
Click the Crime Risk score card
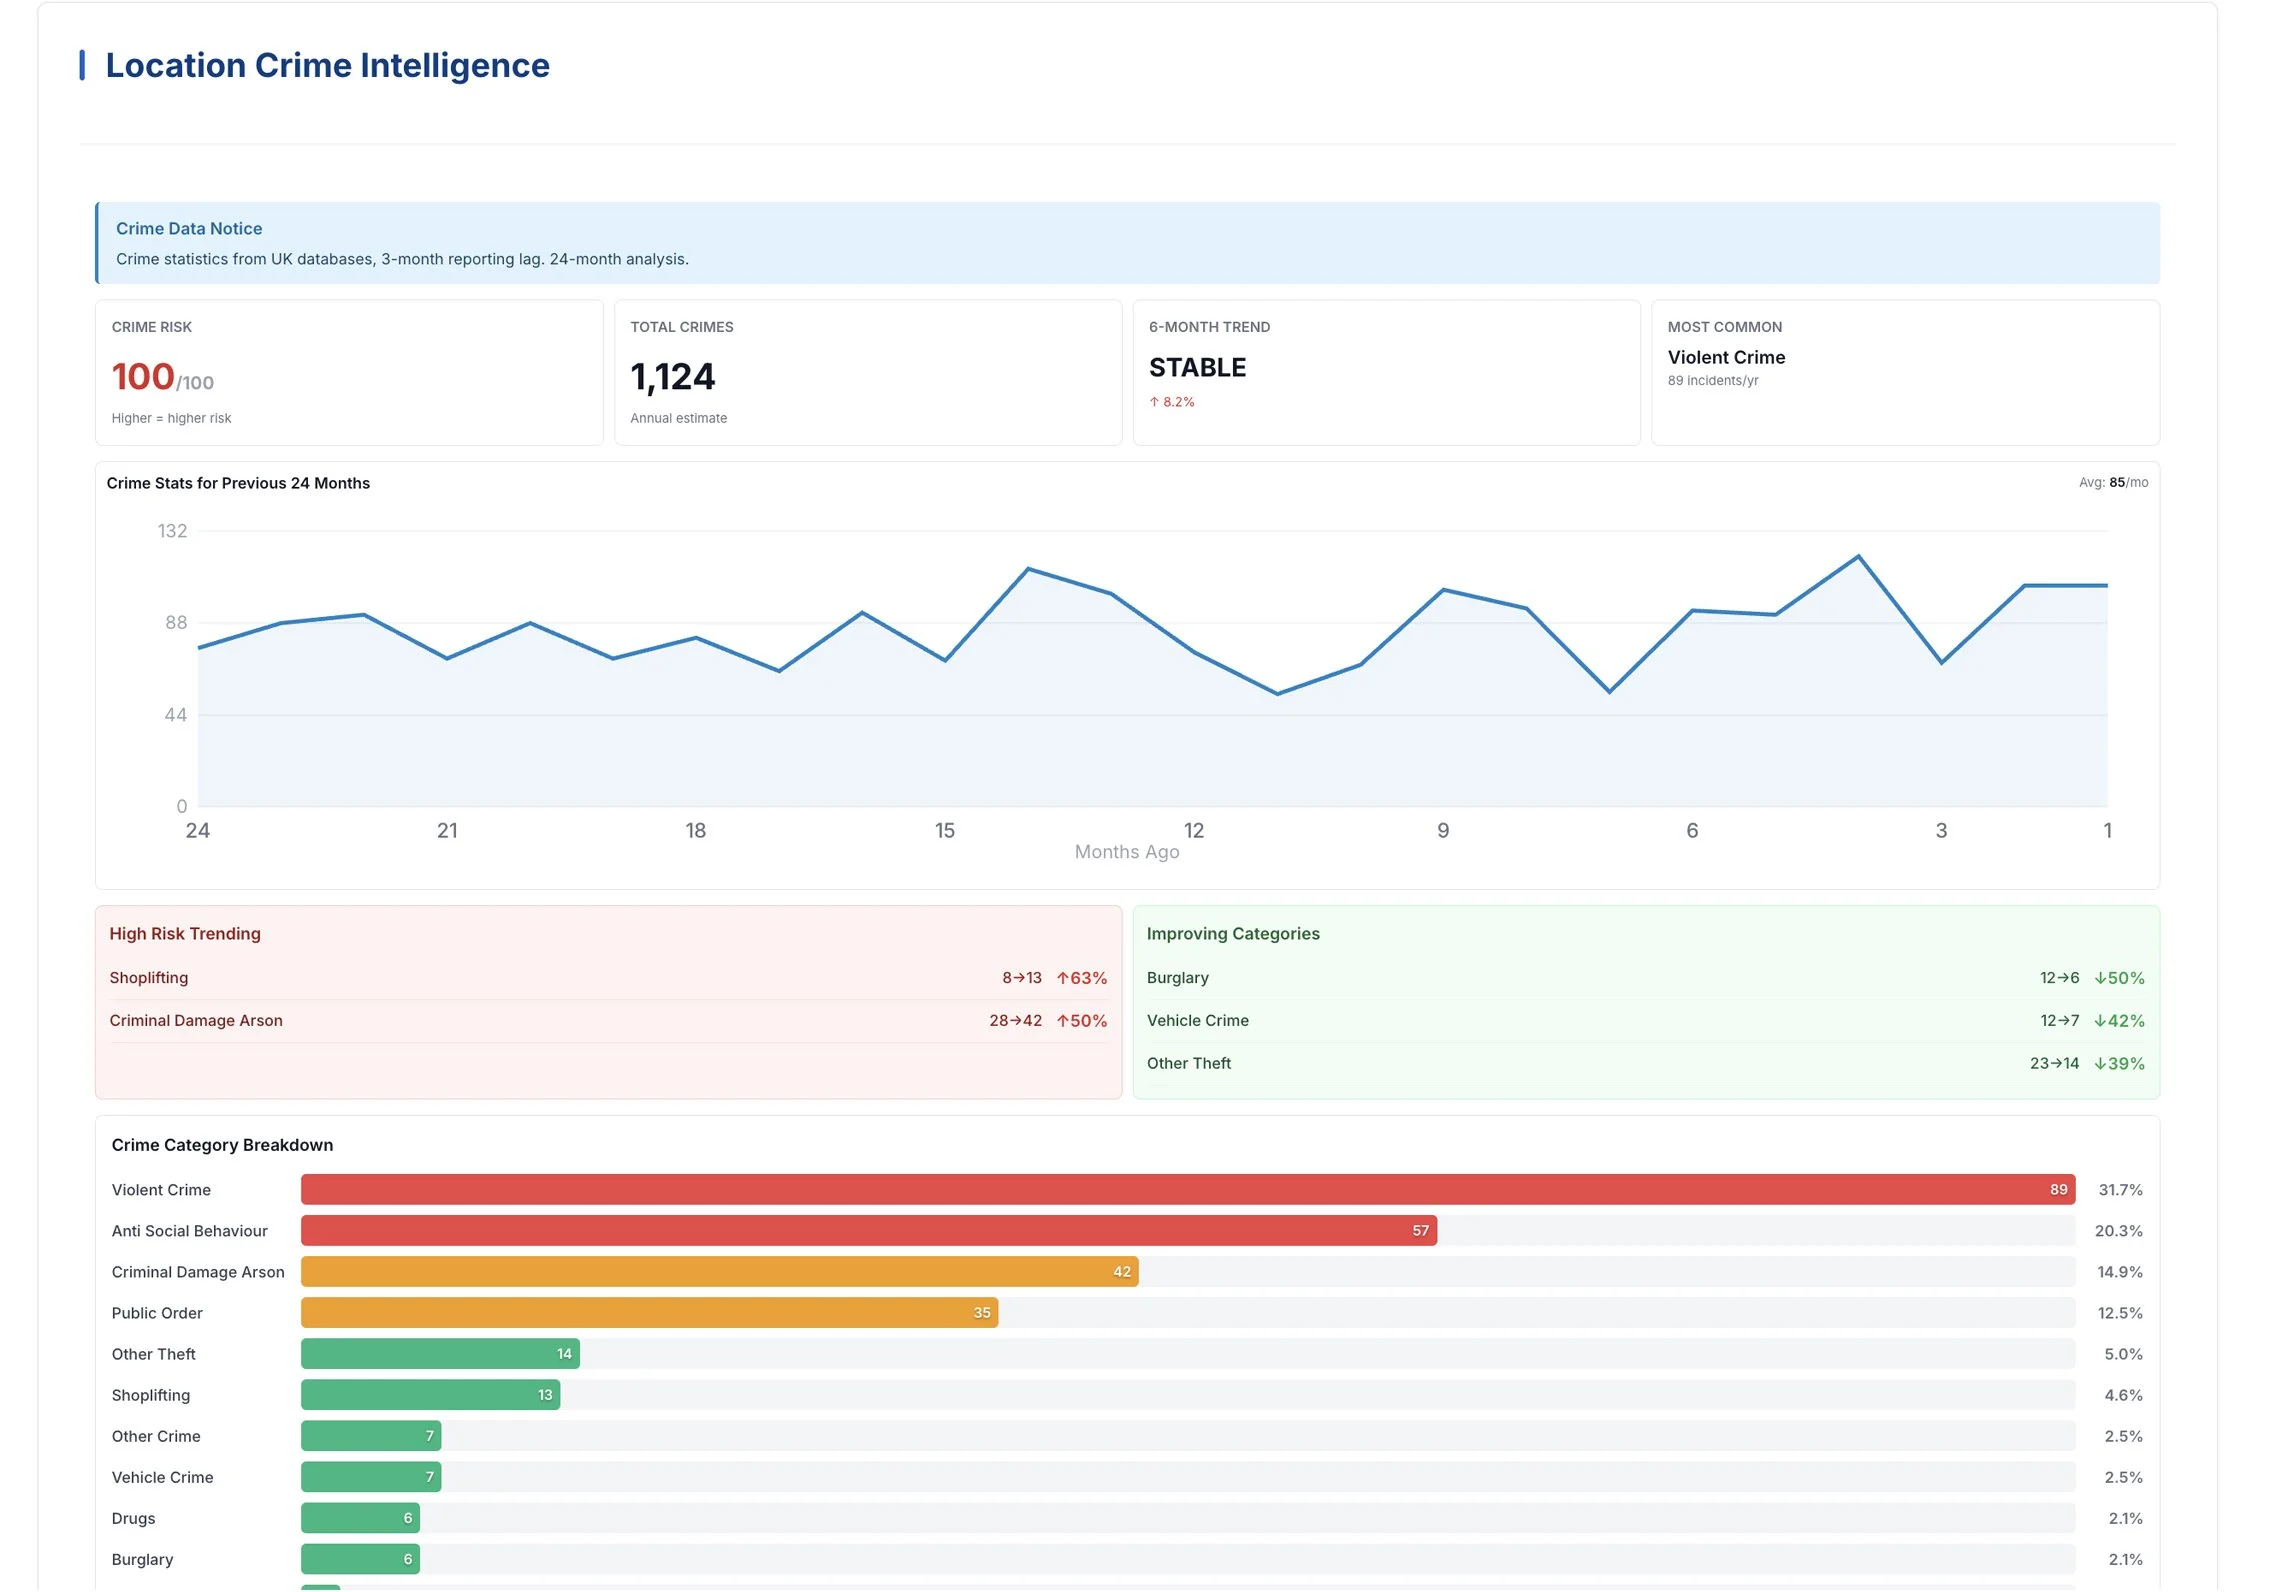point(348,372)
